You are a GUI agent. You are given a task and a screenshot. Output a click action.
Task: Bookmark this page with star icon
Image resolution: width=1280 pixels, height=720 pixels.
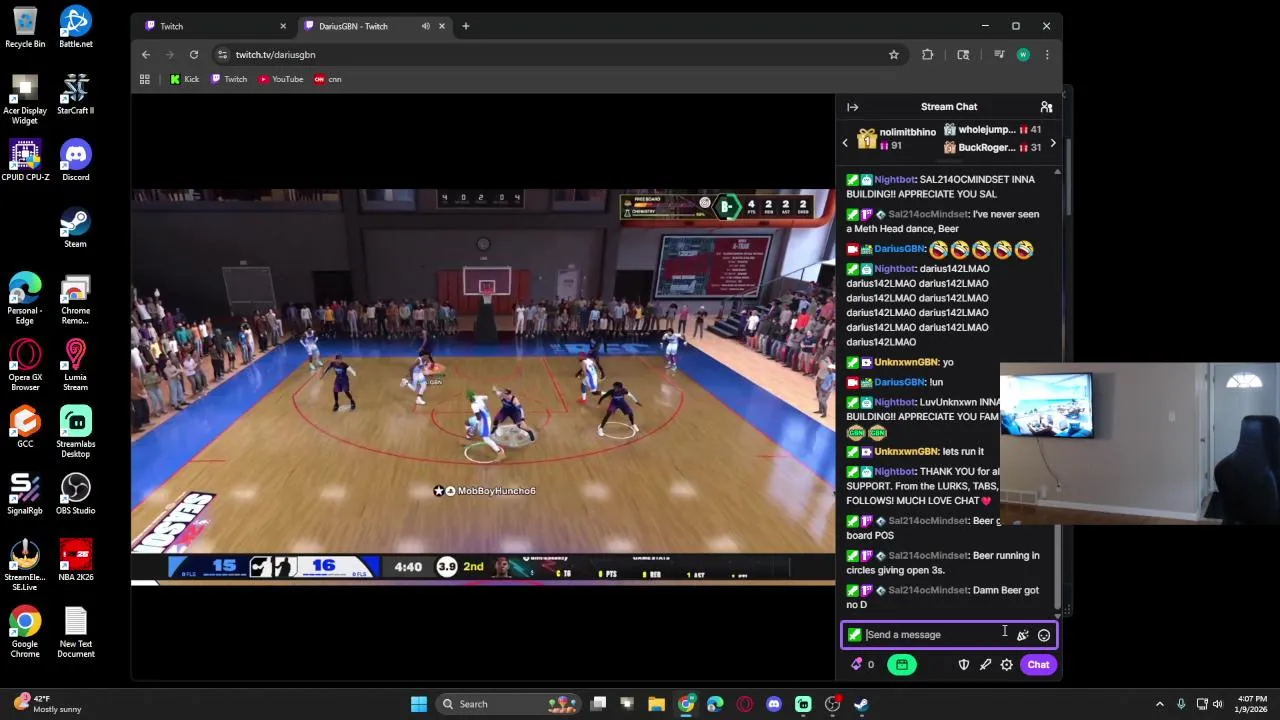(894, 55)
